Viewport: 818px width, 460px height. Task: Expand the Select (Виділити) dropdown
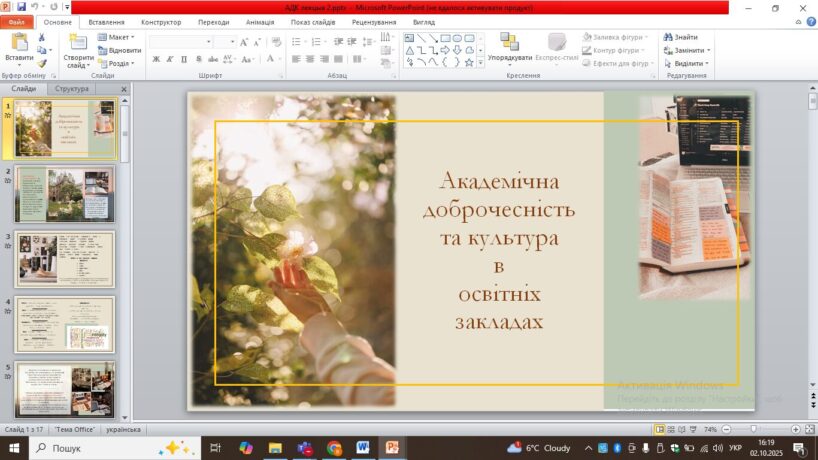(x=690, y=63)
